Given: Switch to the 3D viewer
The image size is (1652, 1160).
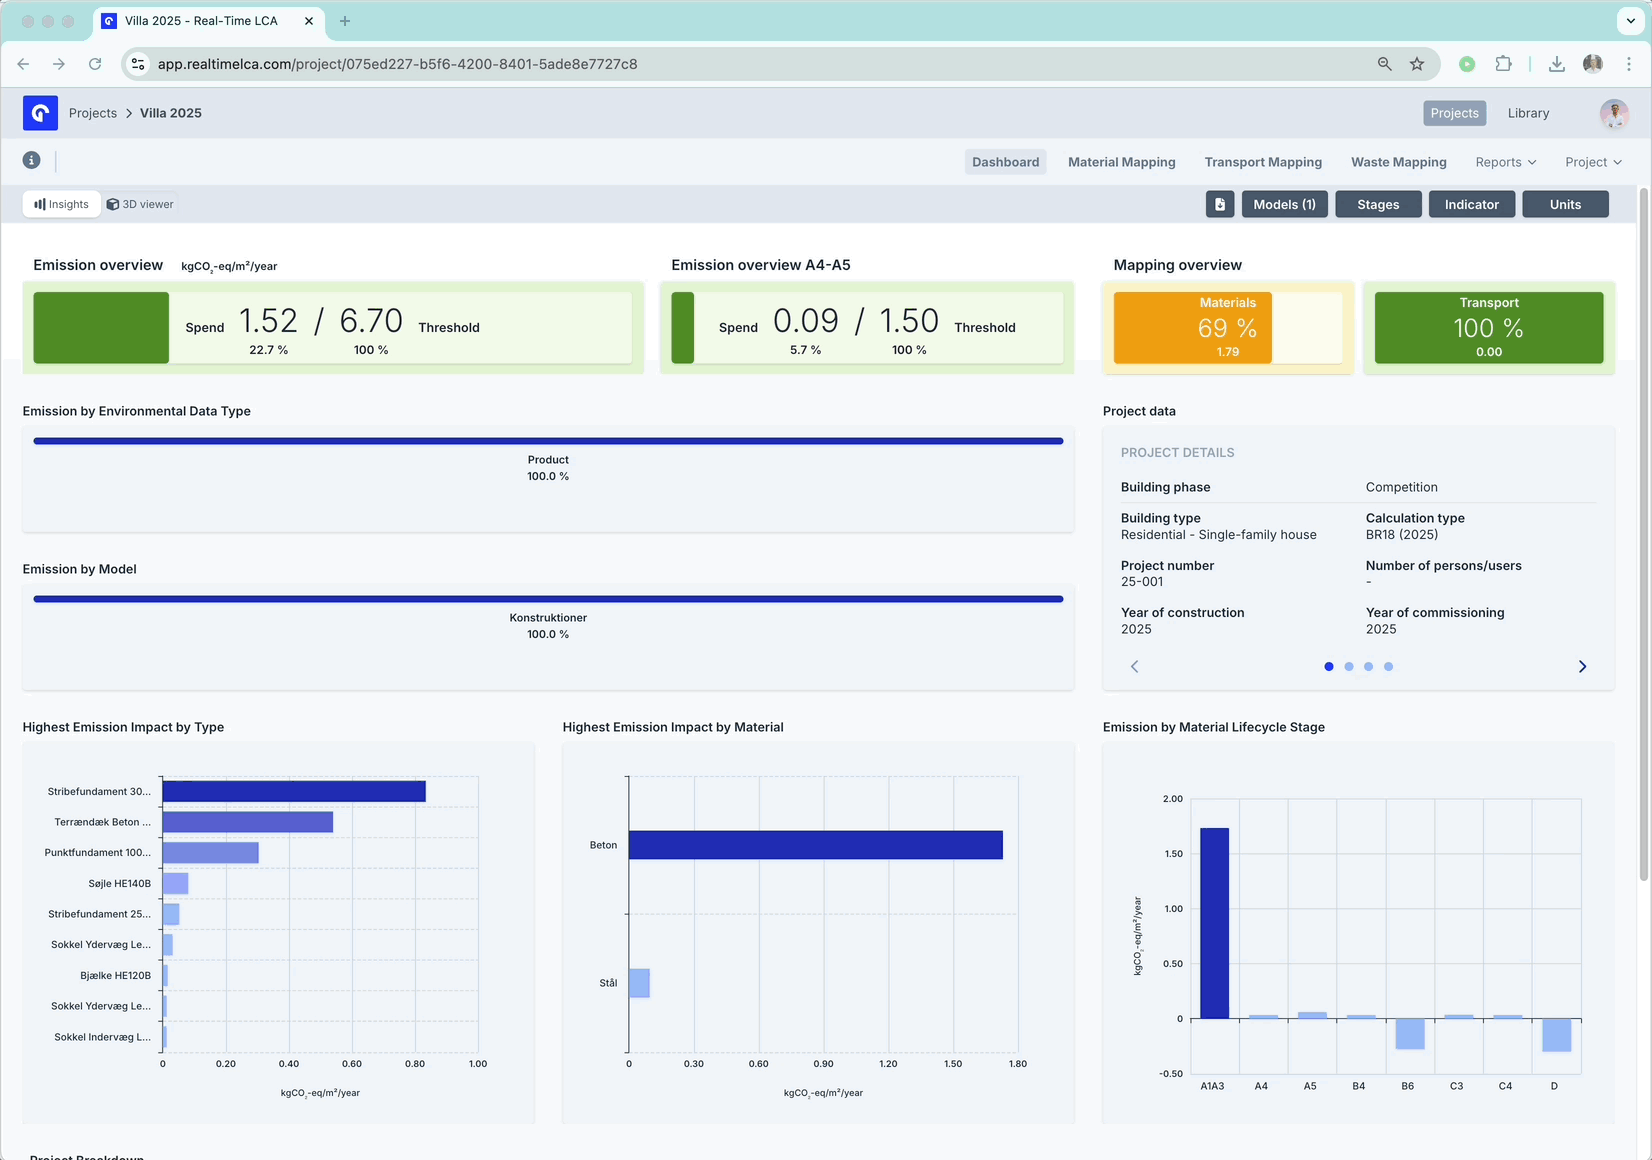Looking at the screenshot, I should tap(140, 204).
